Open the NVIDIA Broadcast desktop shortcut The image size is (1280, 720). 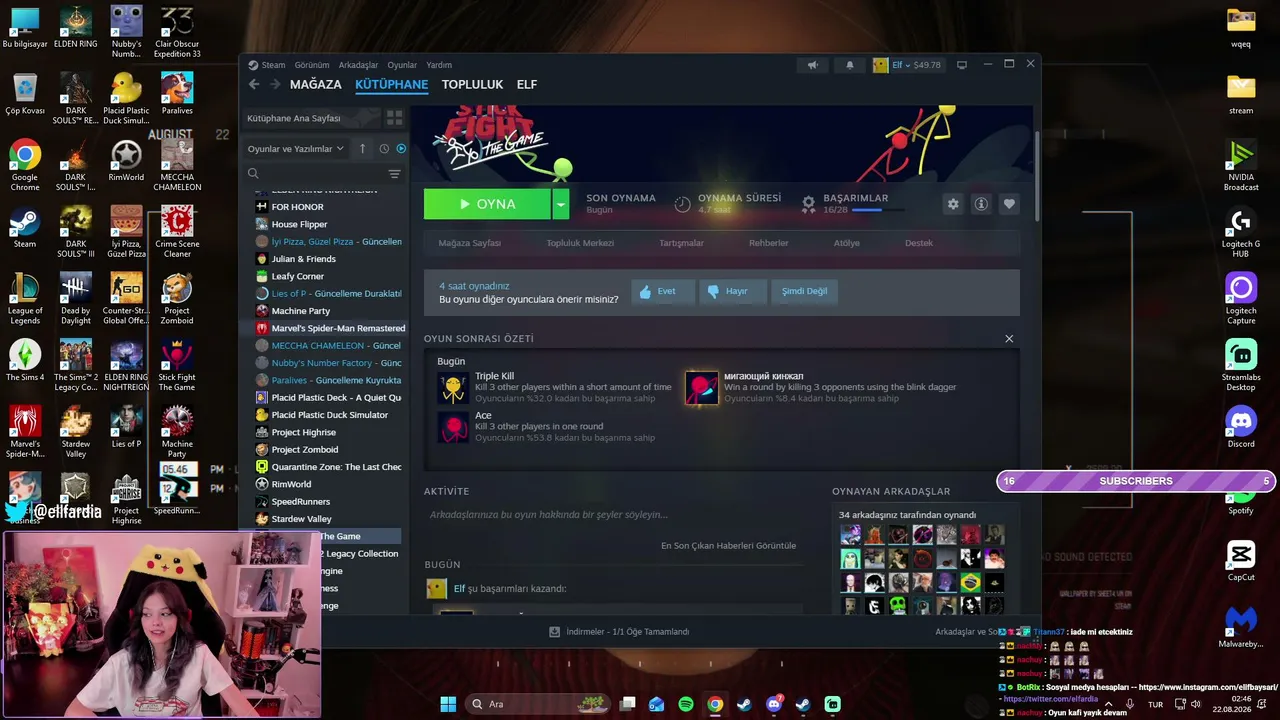1241,166
